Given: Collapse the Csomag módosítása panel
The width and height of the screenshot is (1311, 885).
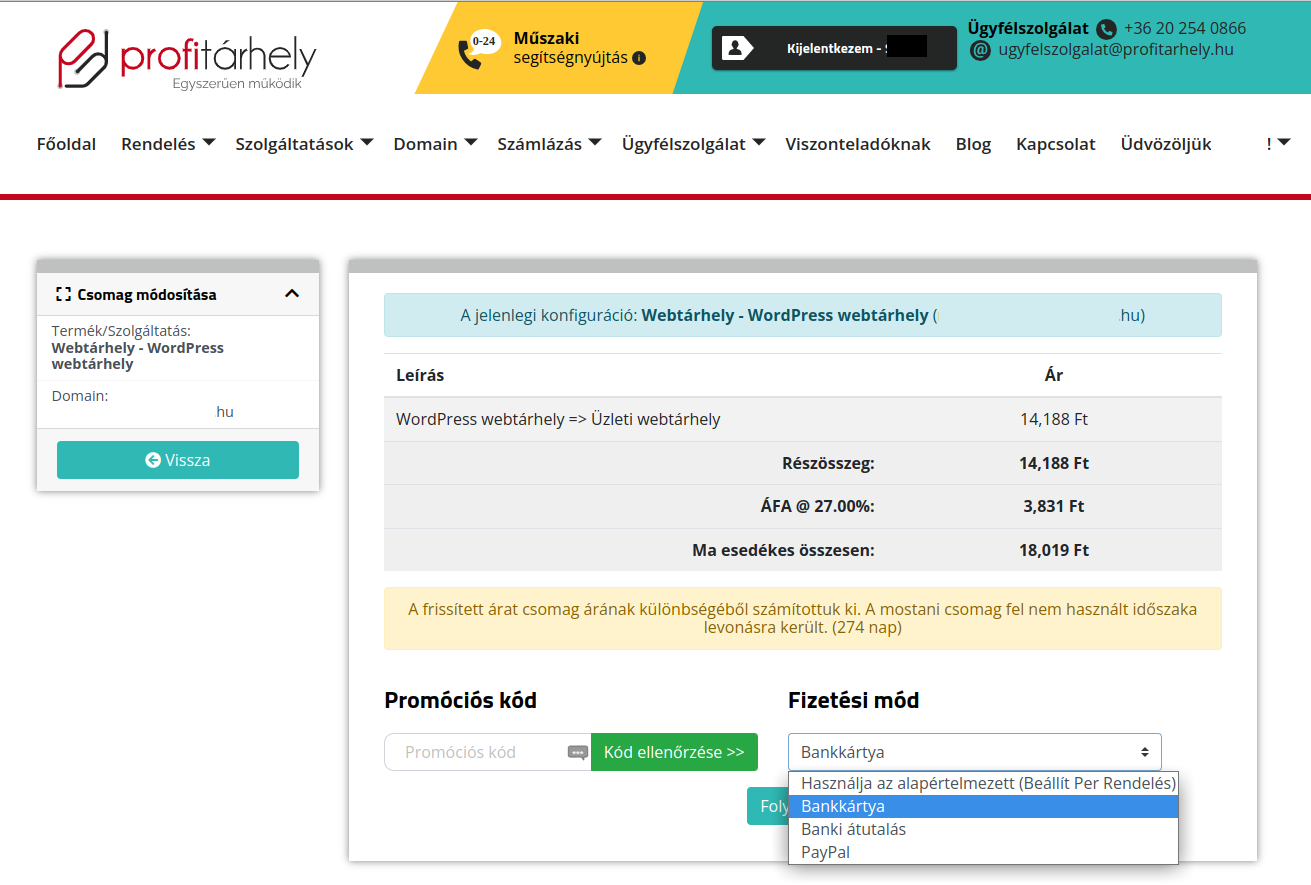Looking at the screenshot, I should [x=292, y=294].
